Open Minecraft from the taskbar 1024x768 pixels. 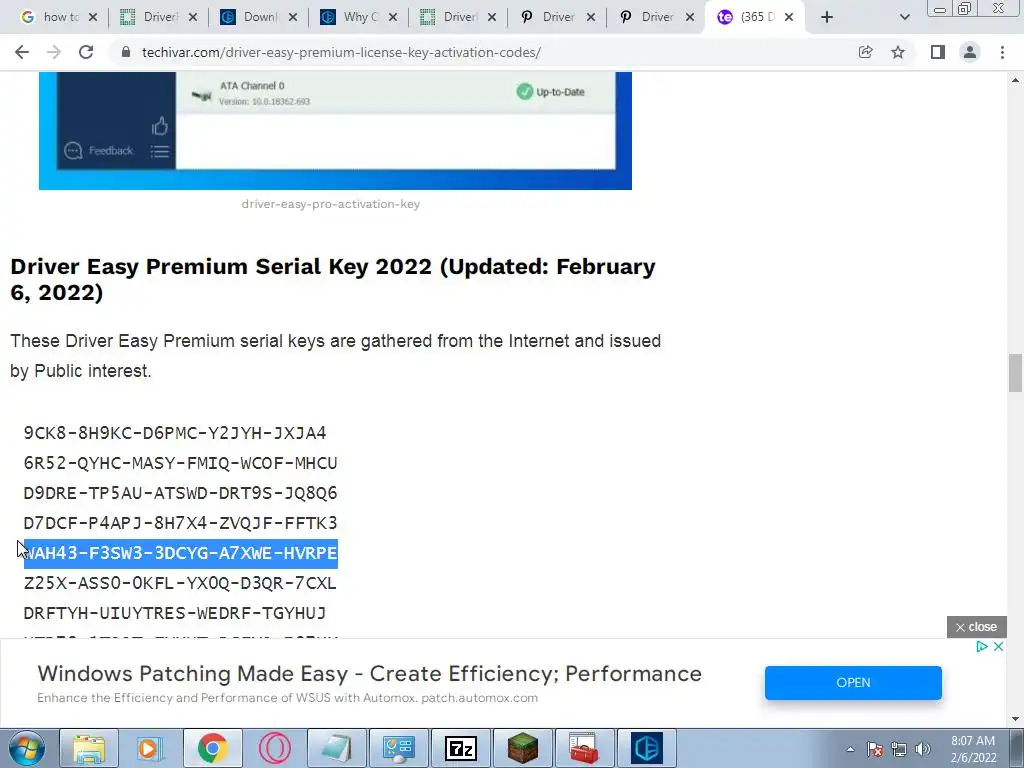pos(522,748)
